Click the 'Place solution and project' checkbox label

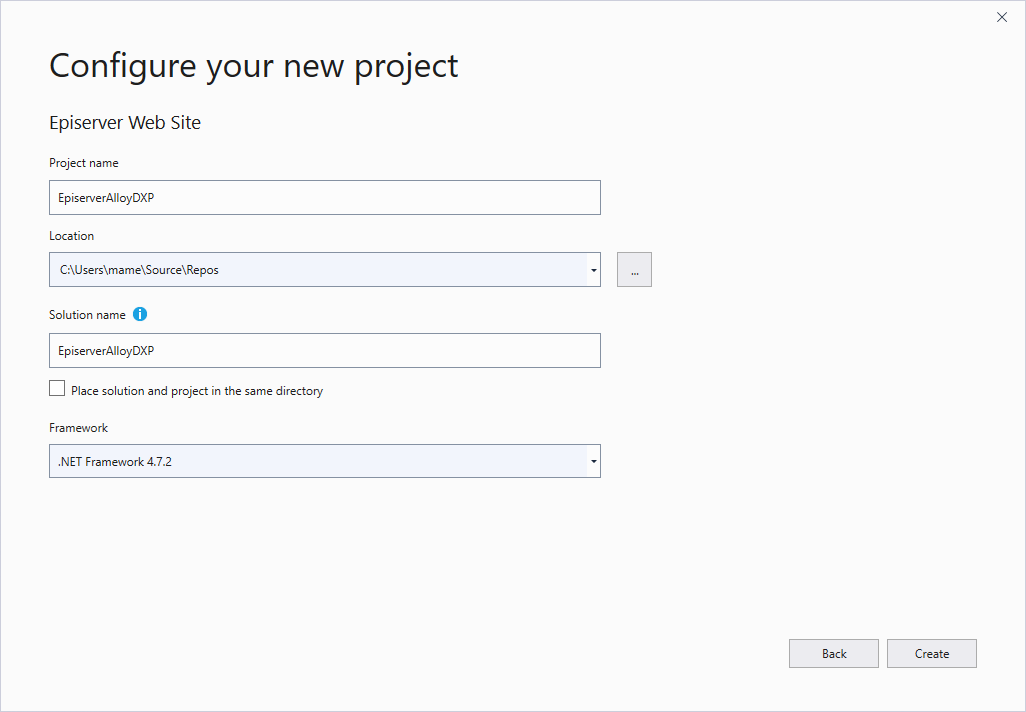coord(197,391)
